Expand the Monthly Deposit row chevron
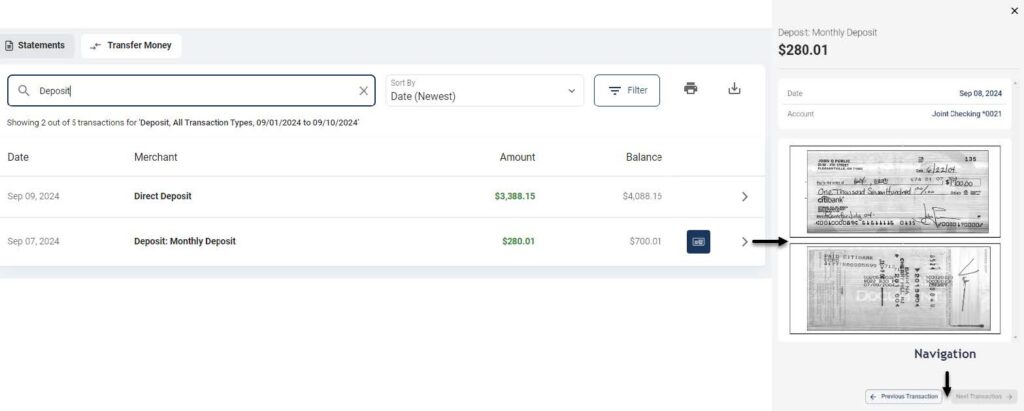This screenshot has width=1024, height=411. pos(744,242)
